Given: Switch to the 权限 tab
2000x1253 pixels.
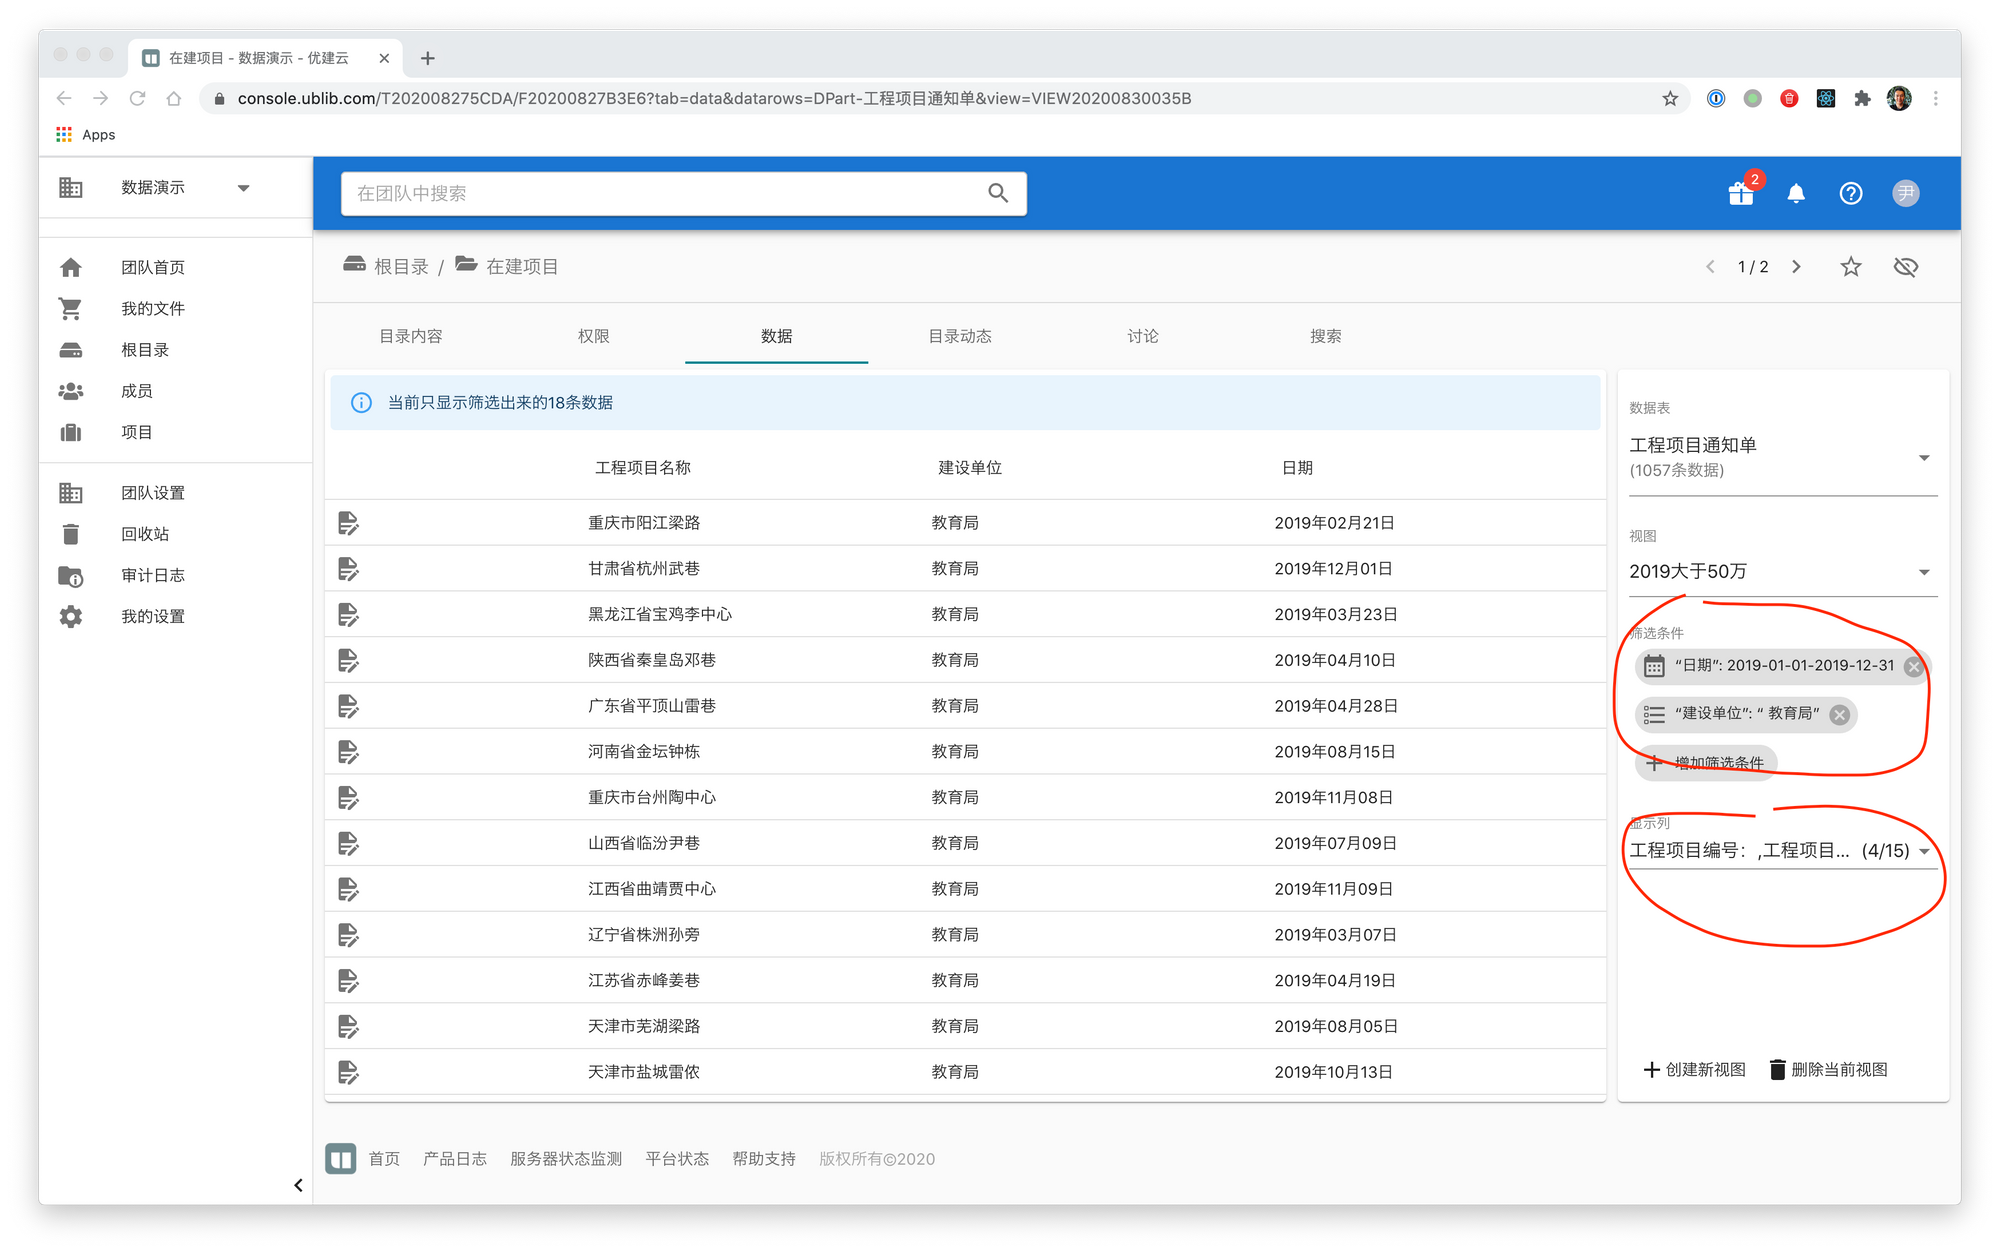Looking at the screenshot, I should pos(593,336).
